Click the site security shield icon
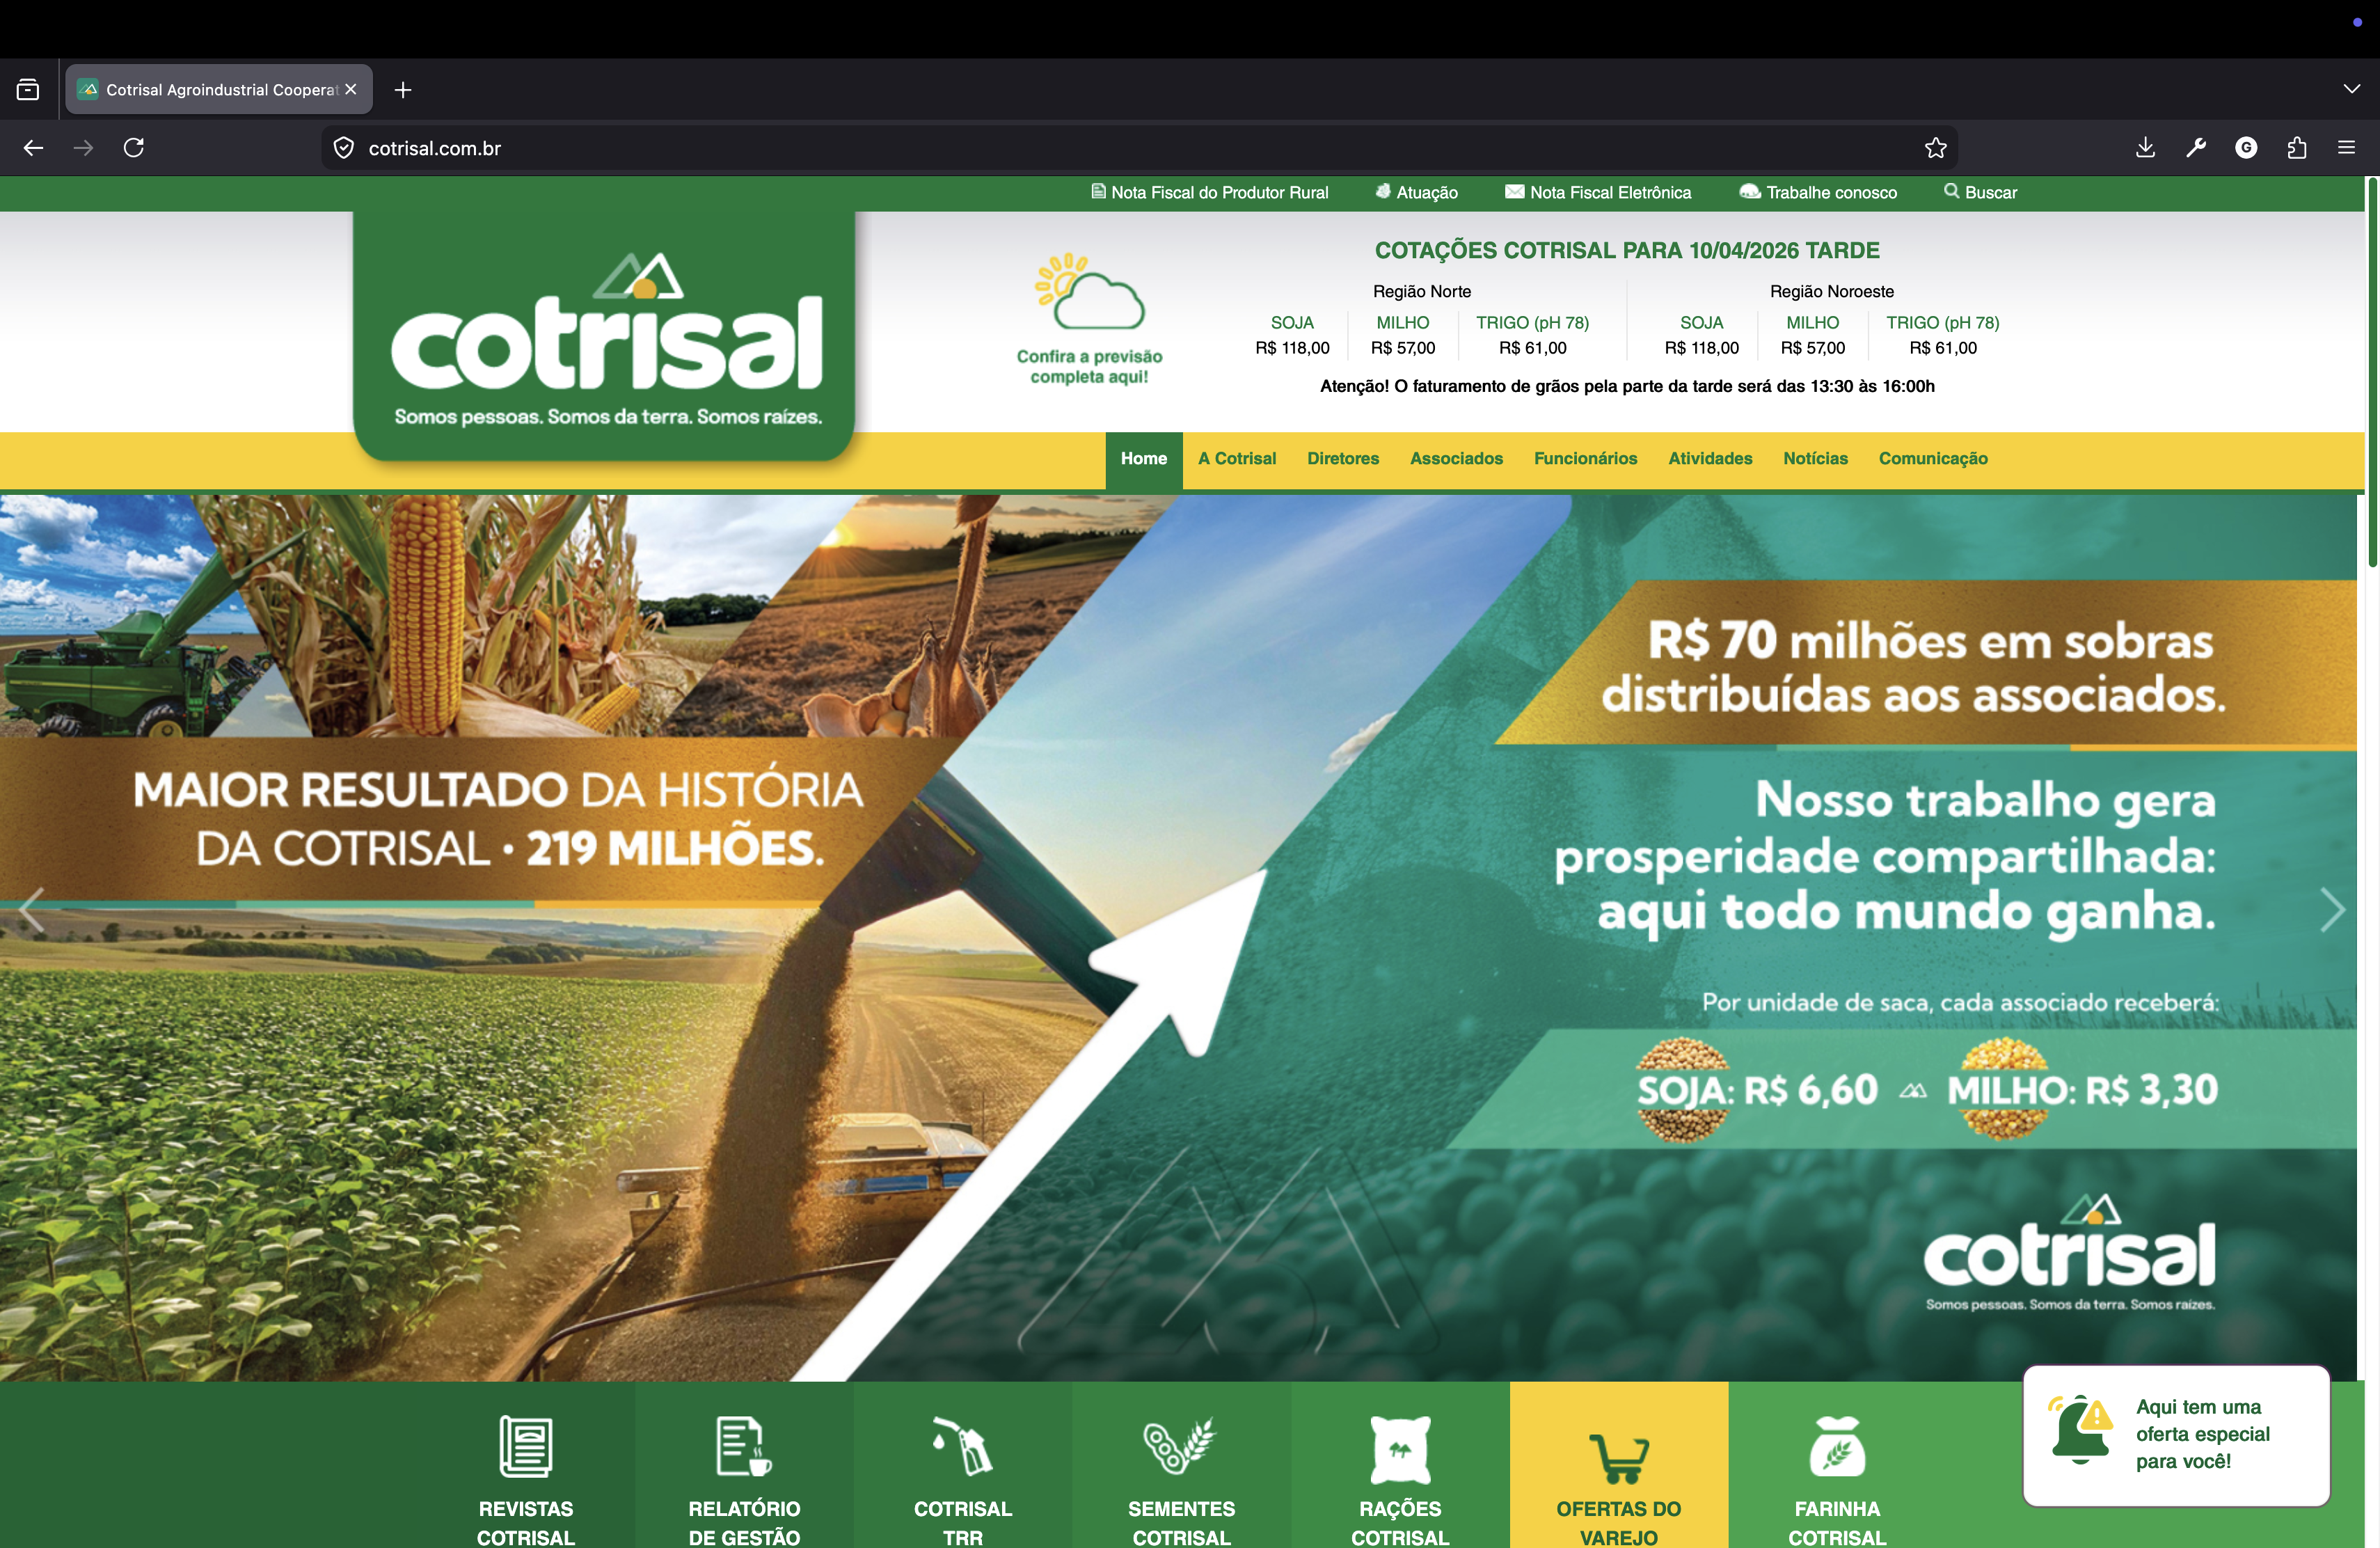Screen dimensions: 2380x1548 (344, 148)
